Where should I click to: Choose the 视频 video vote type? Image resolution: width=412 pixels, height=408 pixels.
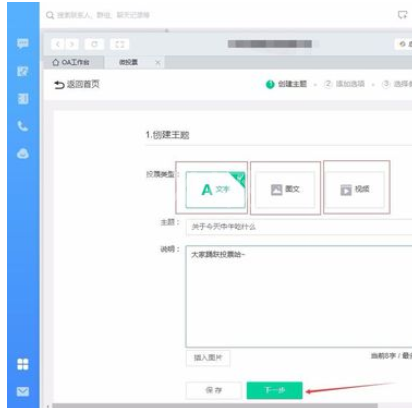coord(355,189)
